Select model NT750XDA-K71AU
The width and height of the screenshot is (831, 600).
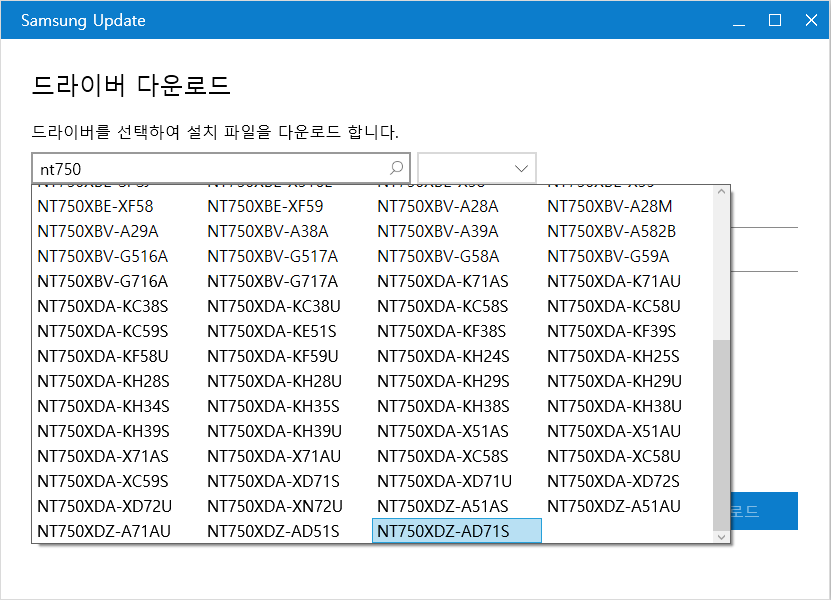pos(614,281)
